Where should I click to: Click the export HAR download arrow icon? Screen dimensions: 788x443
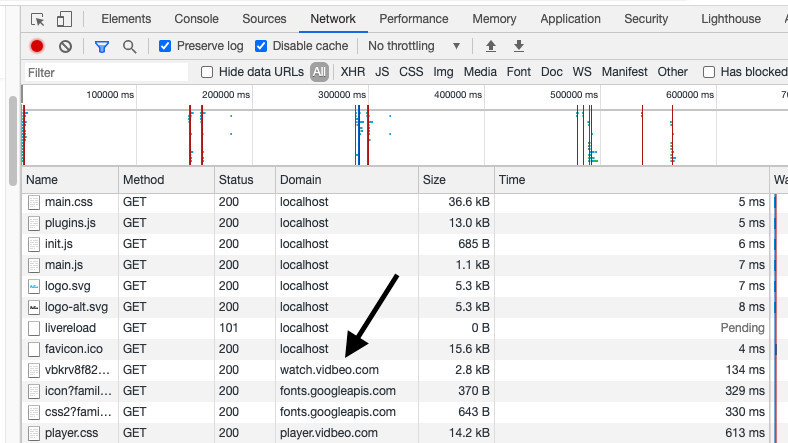point(519,46)
